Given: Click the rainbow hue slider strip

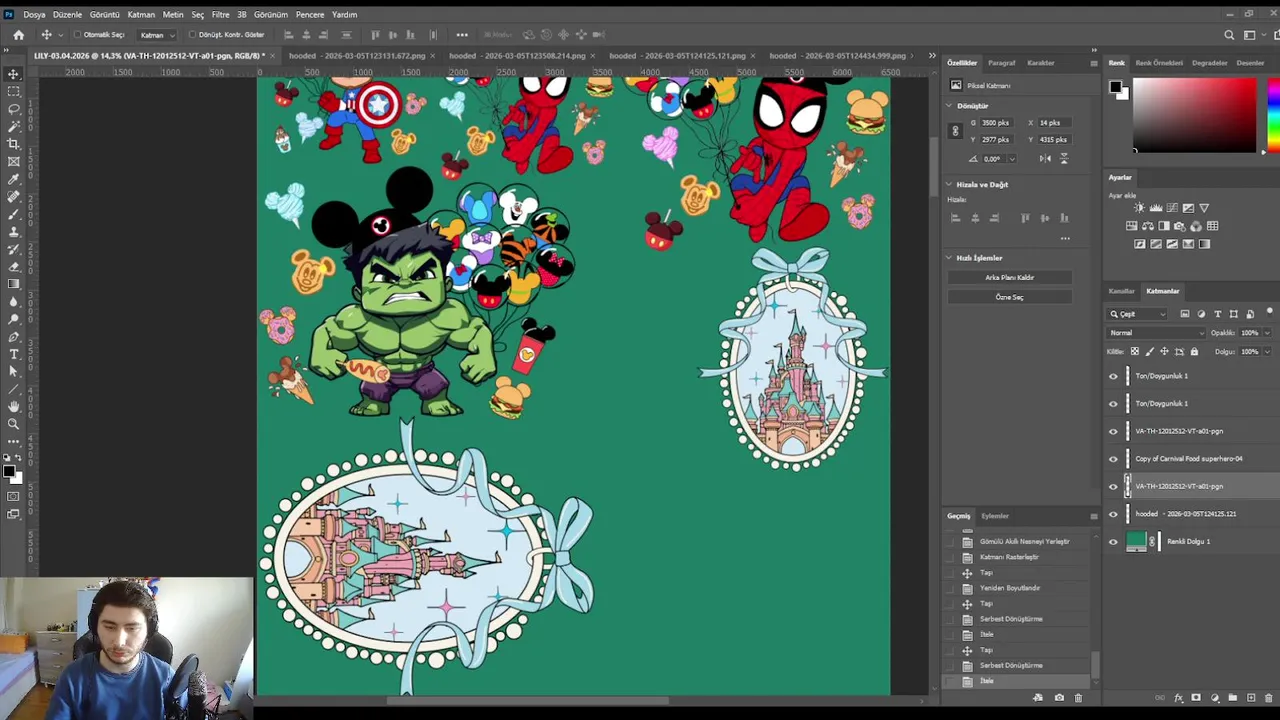Looking at the screenshot, I should coord(1273,115).
